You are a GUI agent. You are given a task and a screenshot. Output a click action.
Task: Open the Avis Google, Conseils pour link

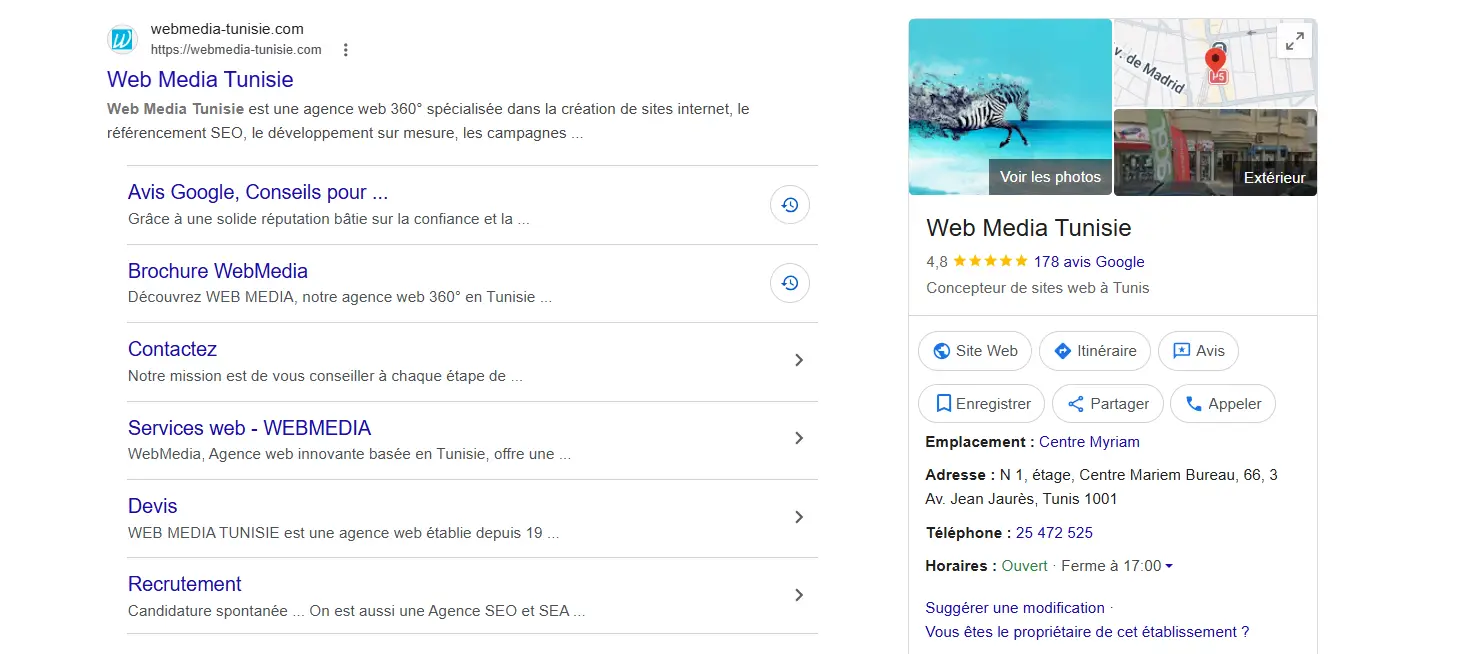(x=258, y=192)
